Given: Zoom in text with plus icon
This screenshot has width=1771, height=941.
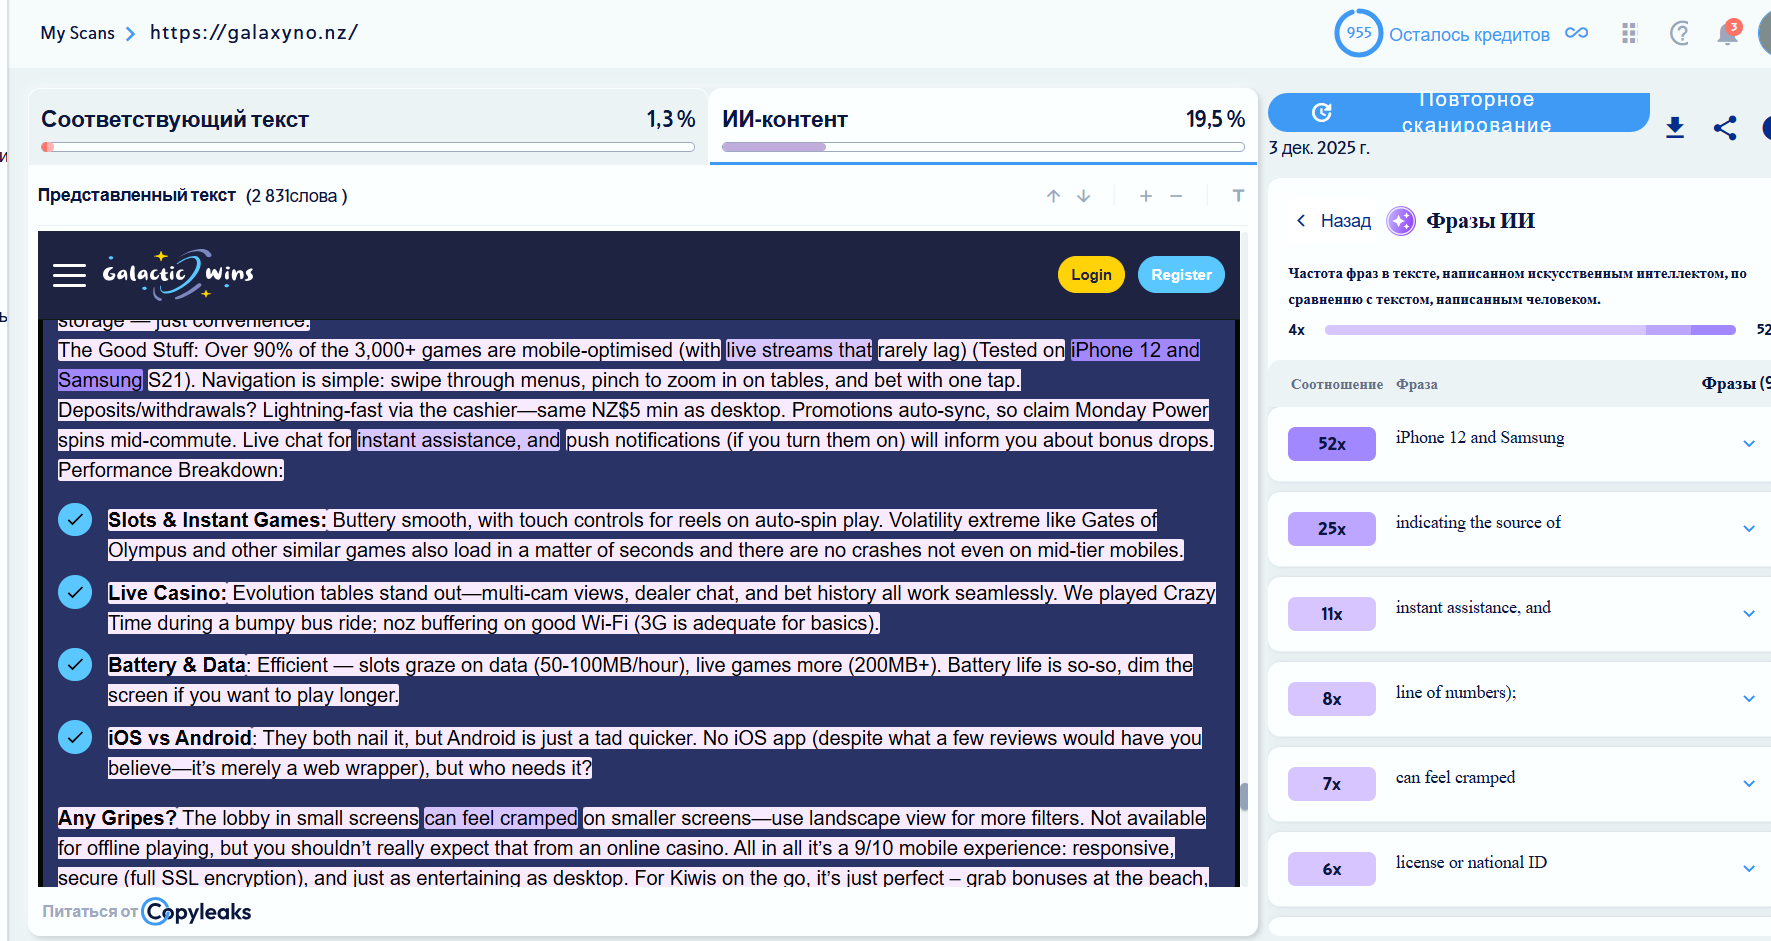Looking at the screenshot, I should (1146, 196).
